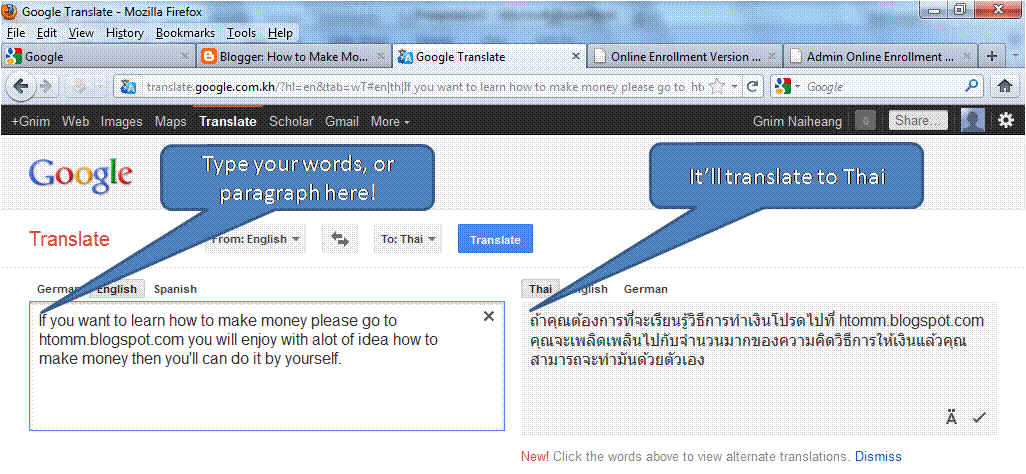Click the Thai translation output text
The image size is (1026, 474).
(x=756, y=340)
